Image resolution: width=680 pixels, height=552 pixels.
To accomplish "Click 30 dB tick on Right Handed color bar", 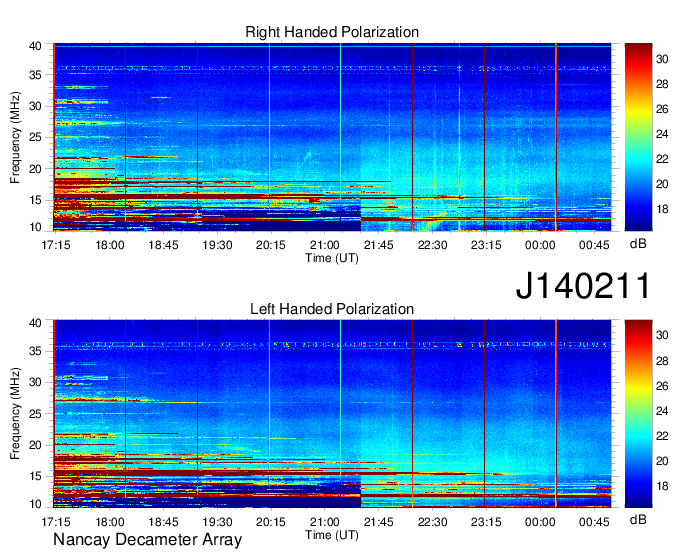I will coord(662,59).
